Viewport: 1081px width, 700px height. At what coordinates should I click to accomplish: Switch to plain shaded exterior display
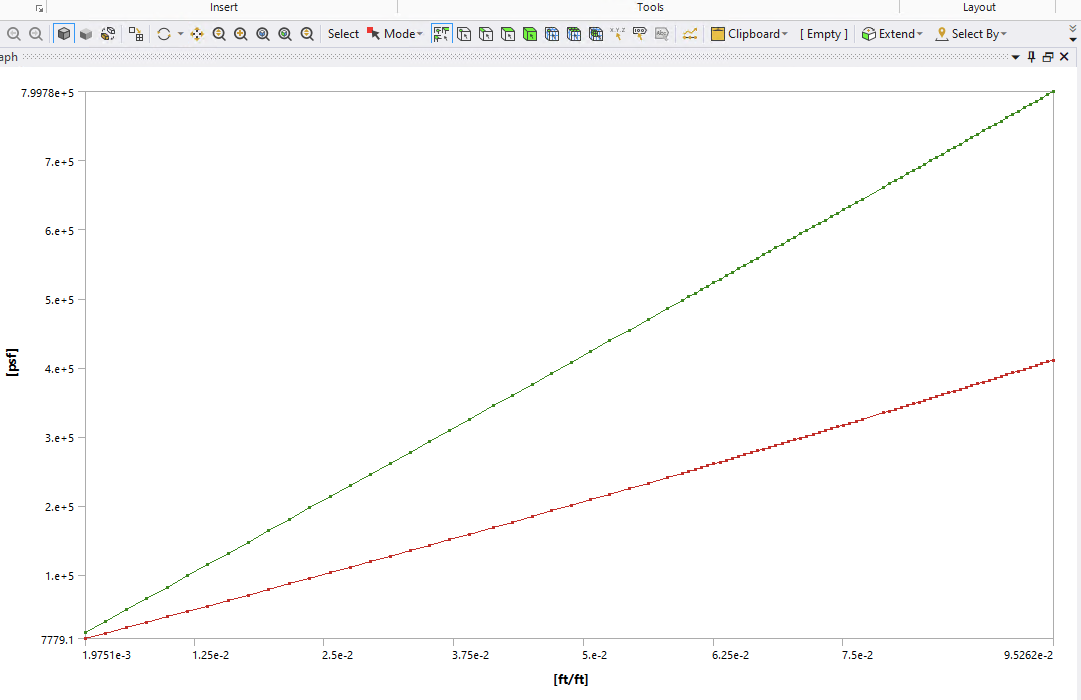click(85, 34)
